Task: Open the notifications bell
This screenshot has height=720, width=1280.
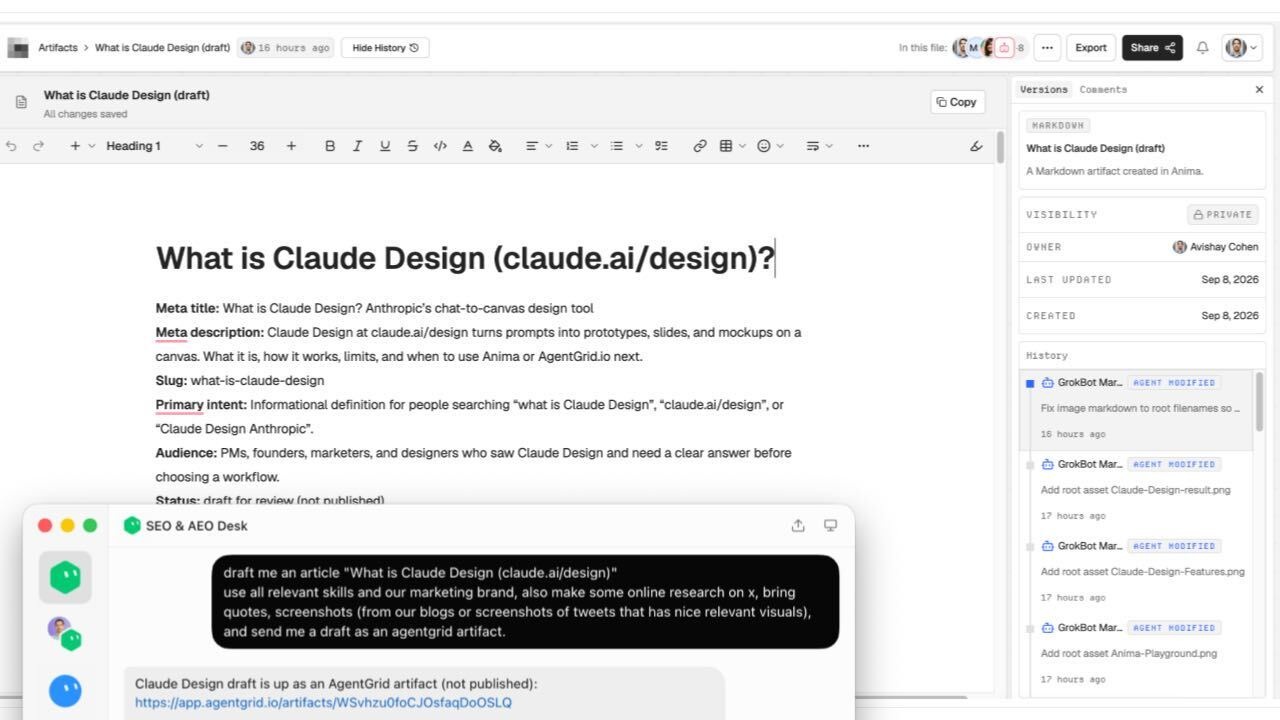Action: [x=1203, y=48]
